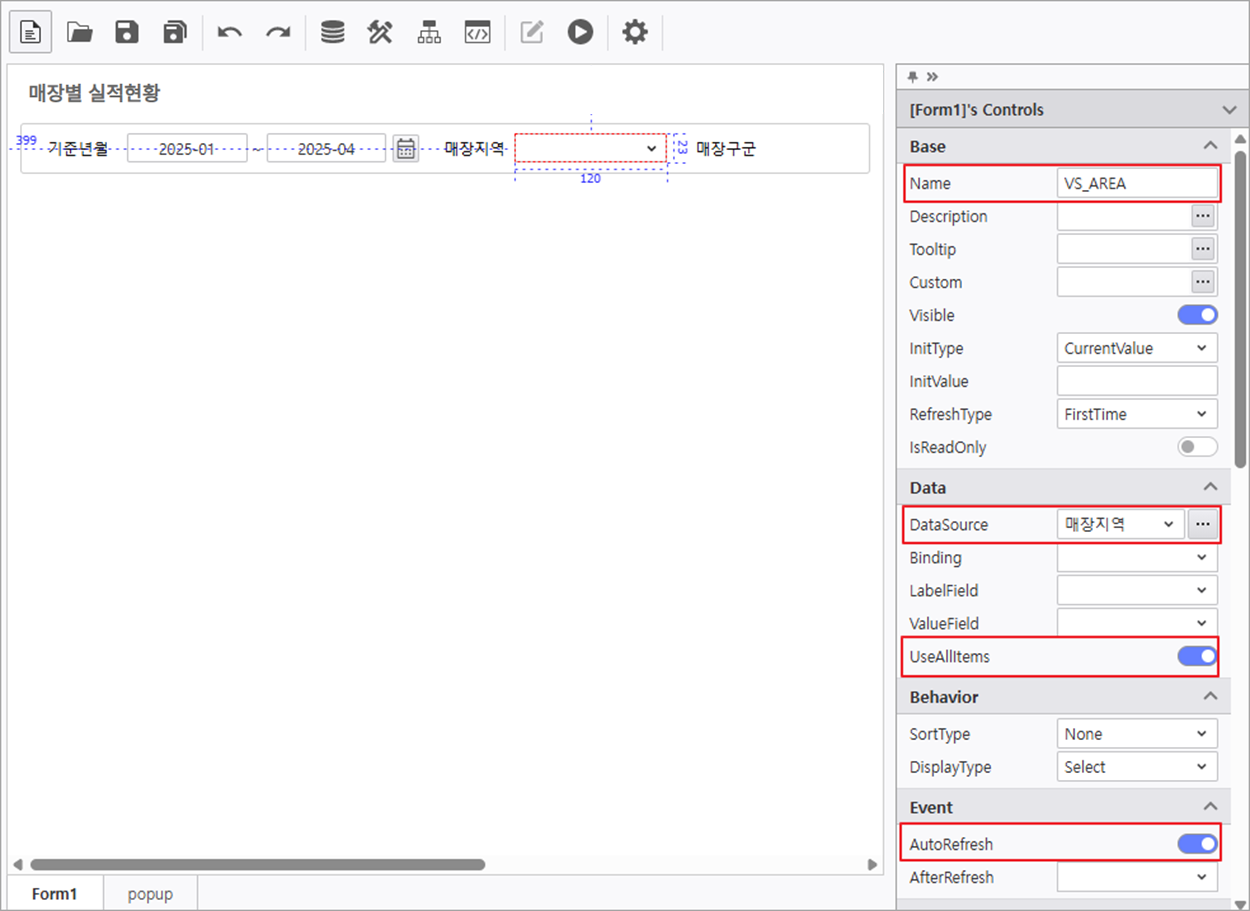Click the new document icon in toolbar

31,32
